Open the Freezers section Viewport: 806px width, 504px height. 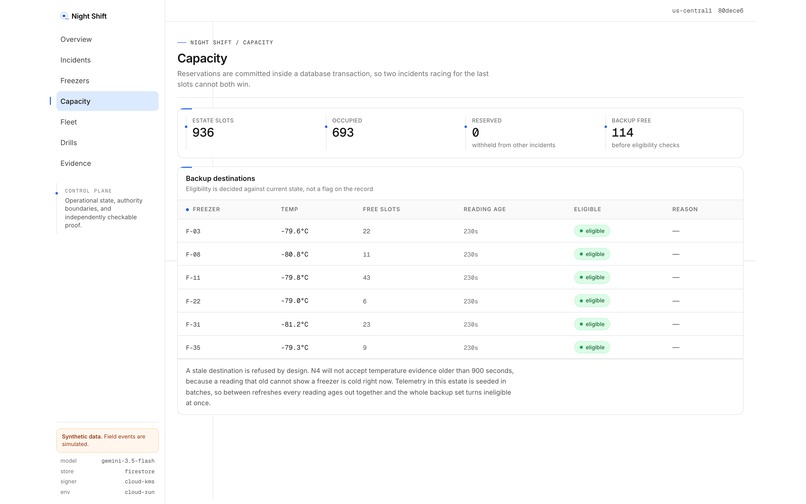(x=75, y=80)
